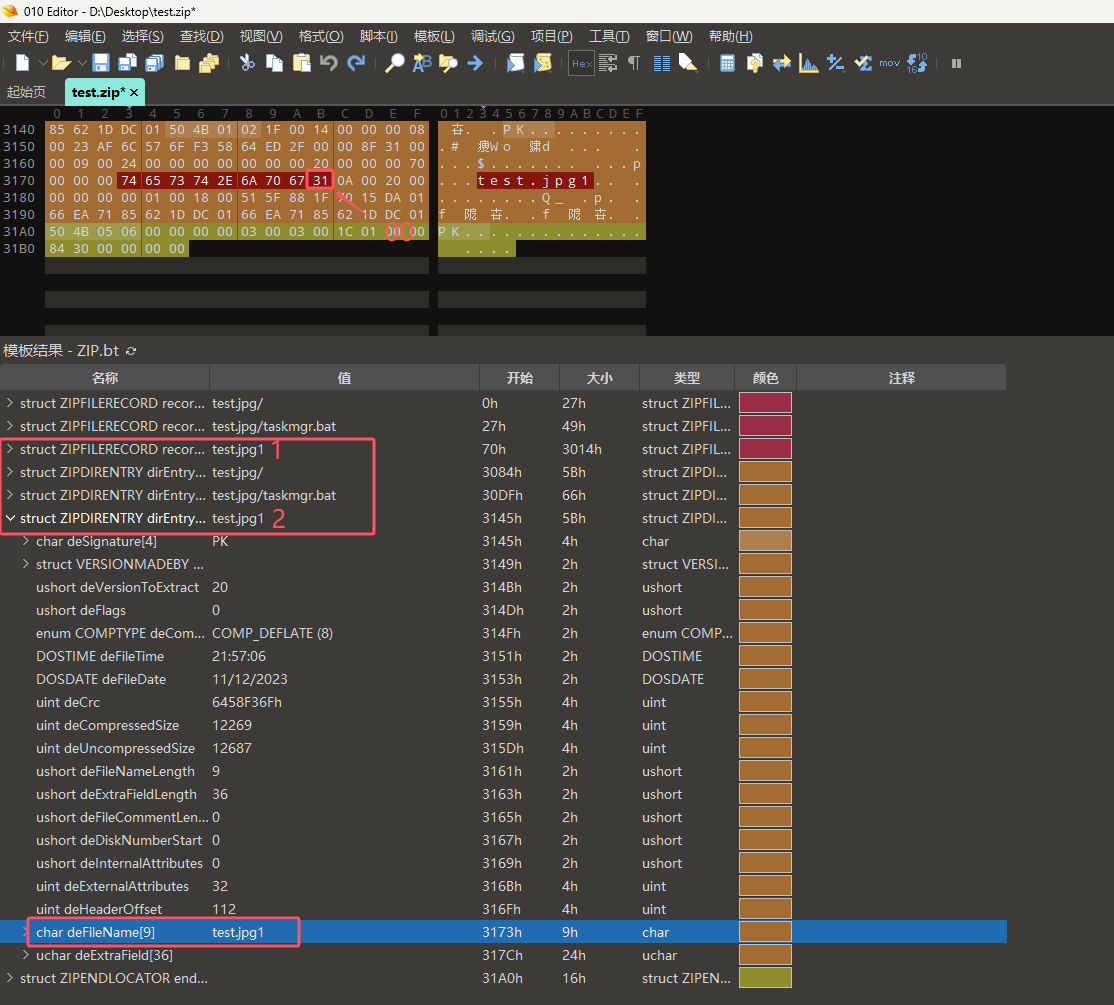Click the Save As icon
Screen dimensions: 1114x1005
point(127,63)
